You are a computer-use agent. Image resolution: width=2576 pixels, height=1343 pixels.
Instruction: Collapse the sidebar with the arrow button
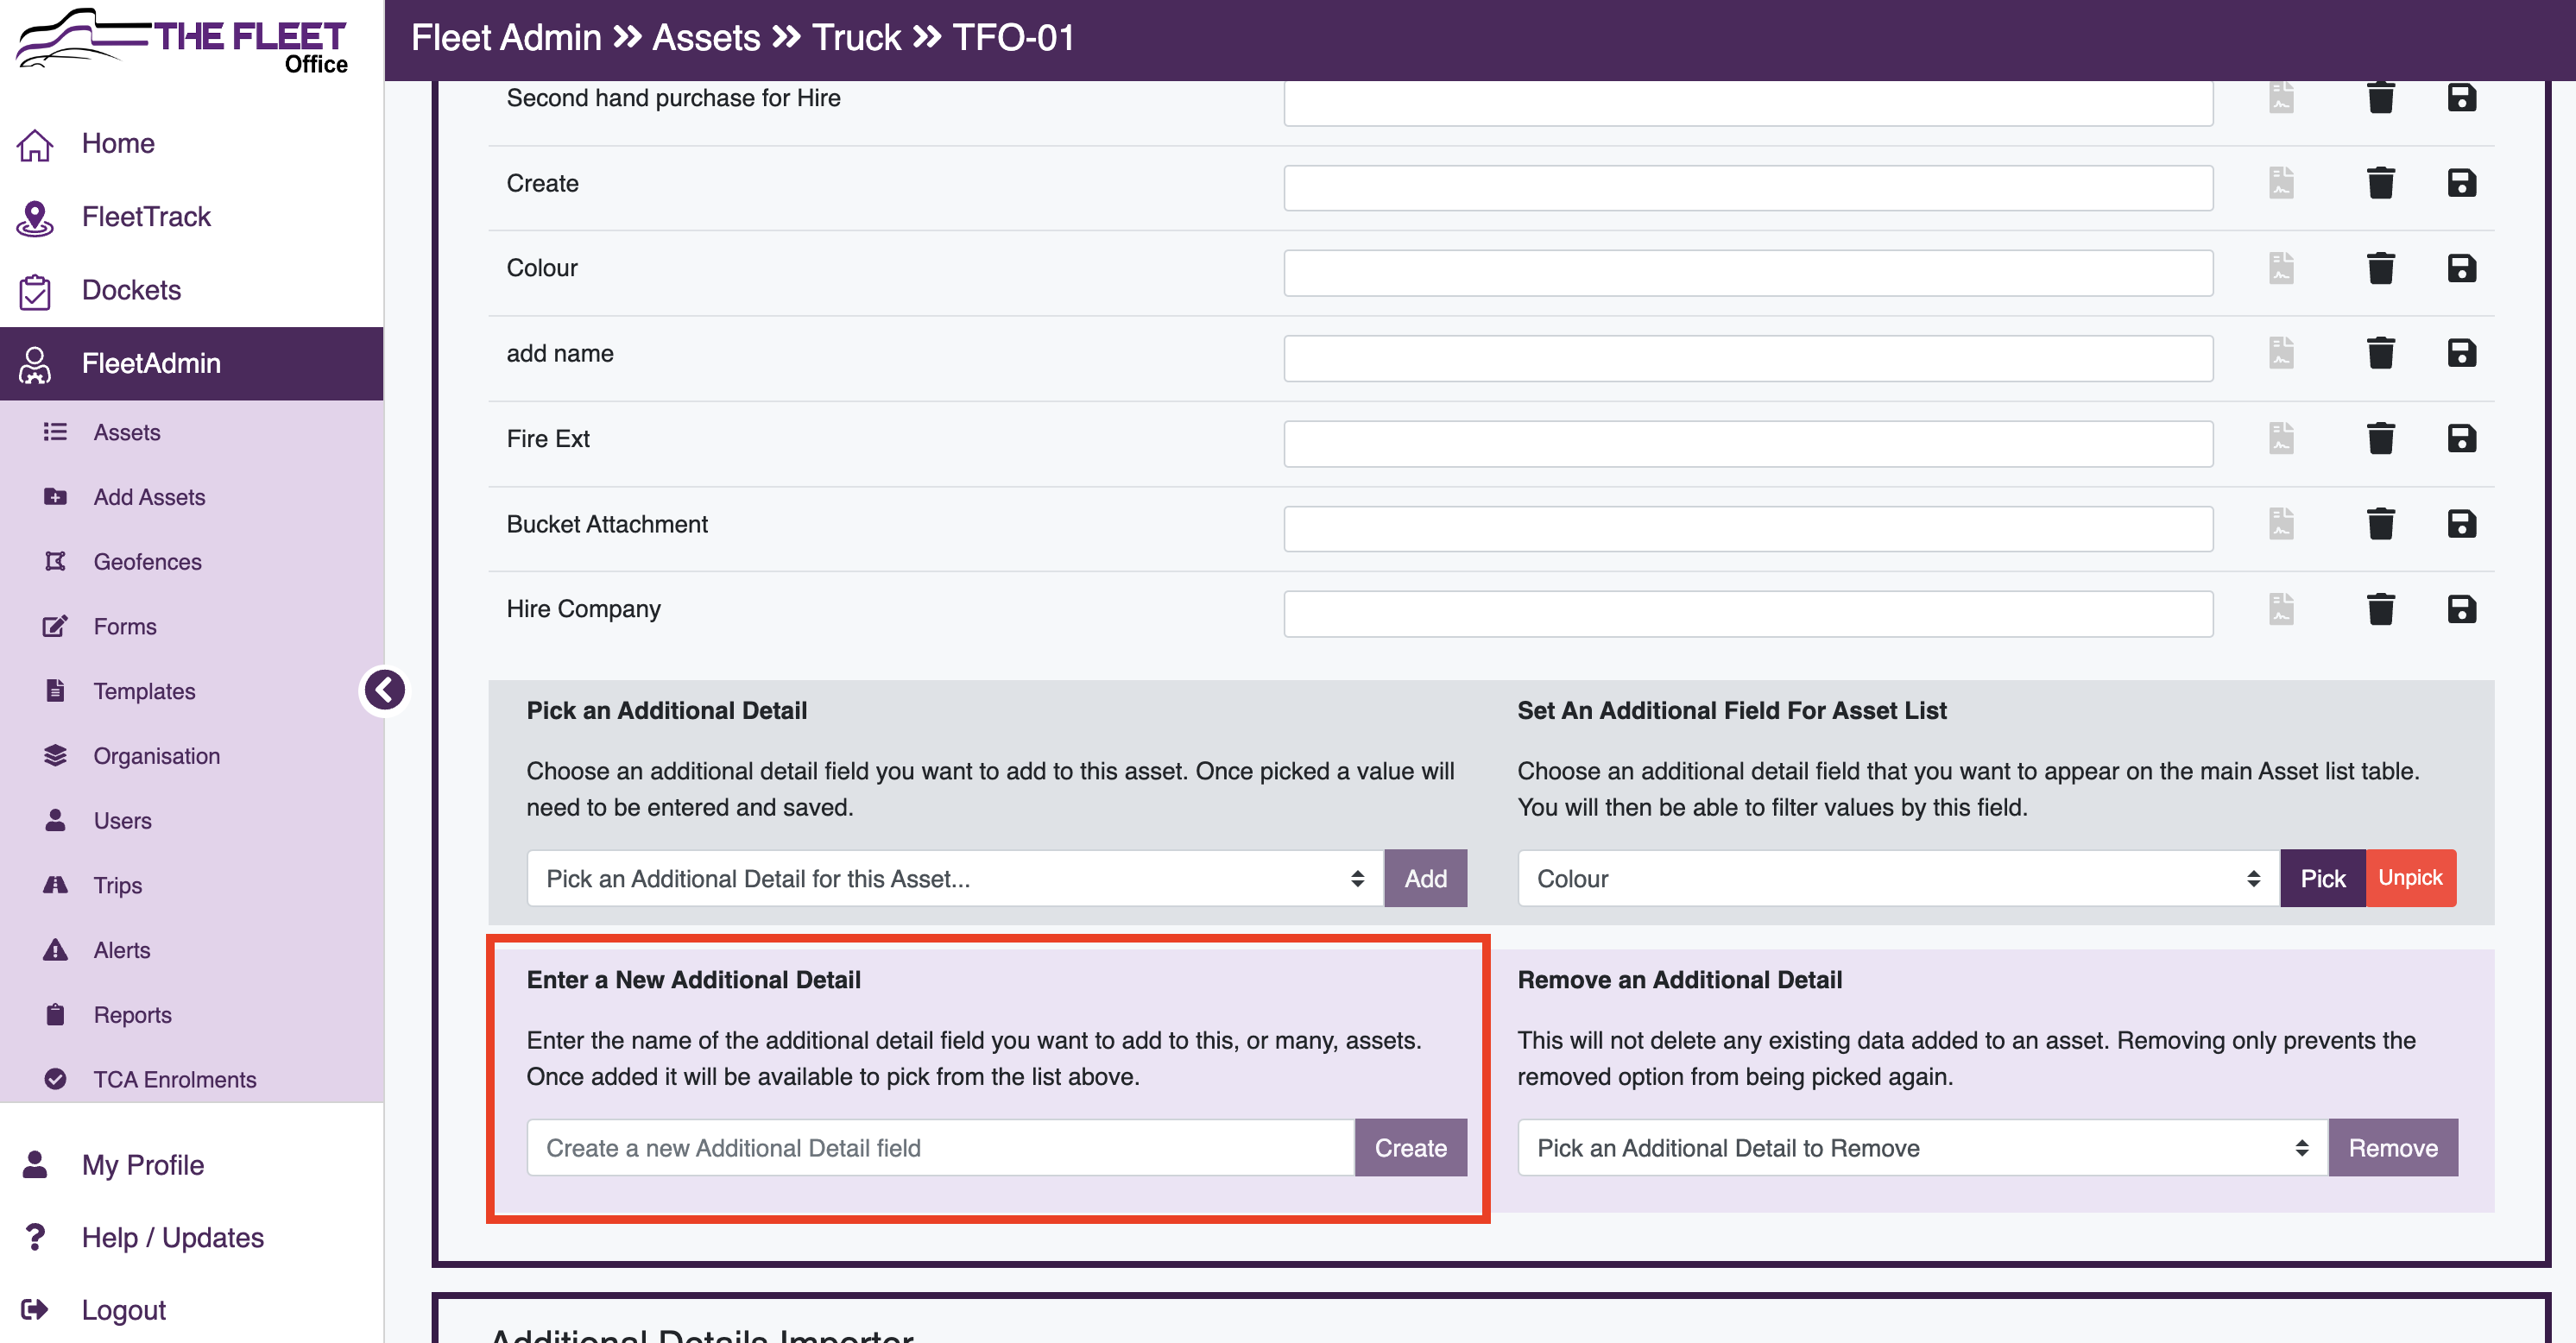tap(384, 690)
